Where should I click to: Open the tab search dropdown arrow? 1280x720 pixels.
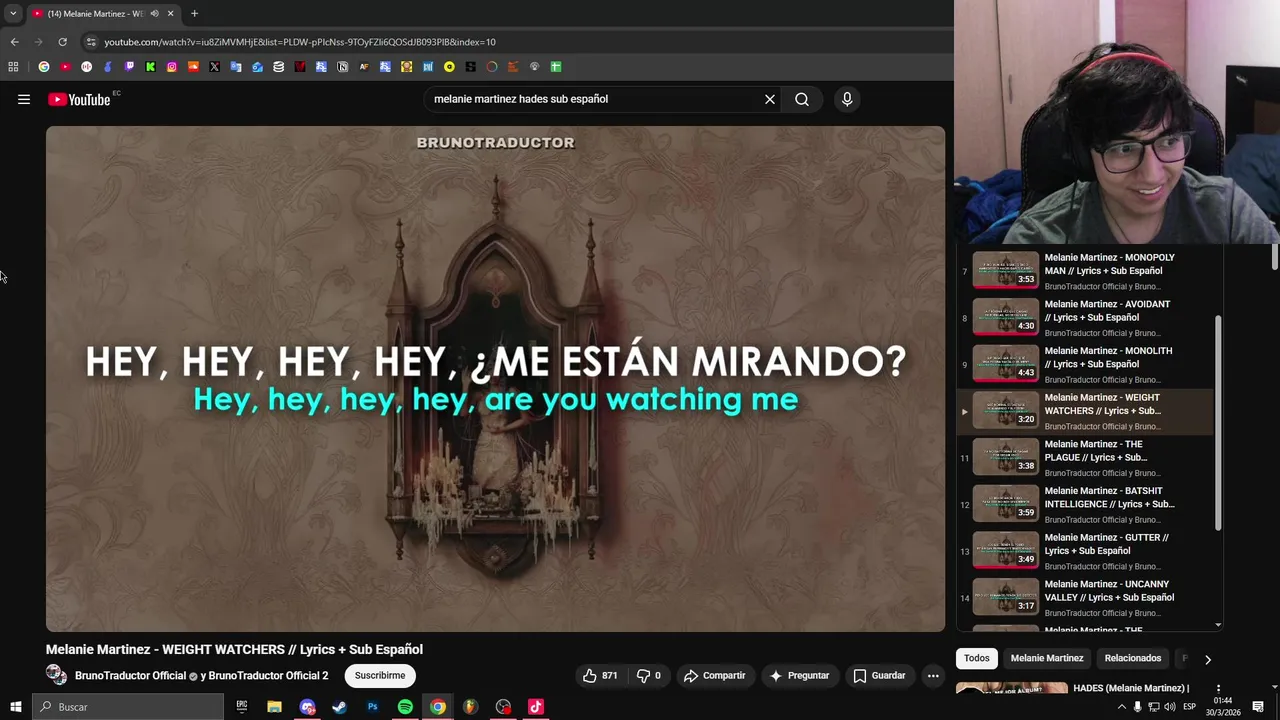(x=13, y=14)
